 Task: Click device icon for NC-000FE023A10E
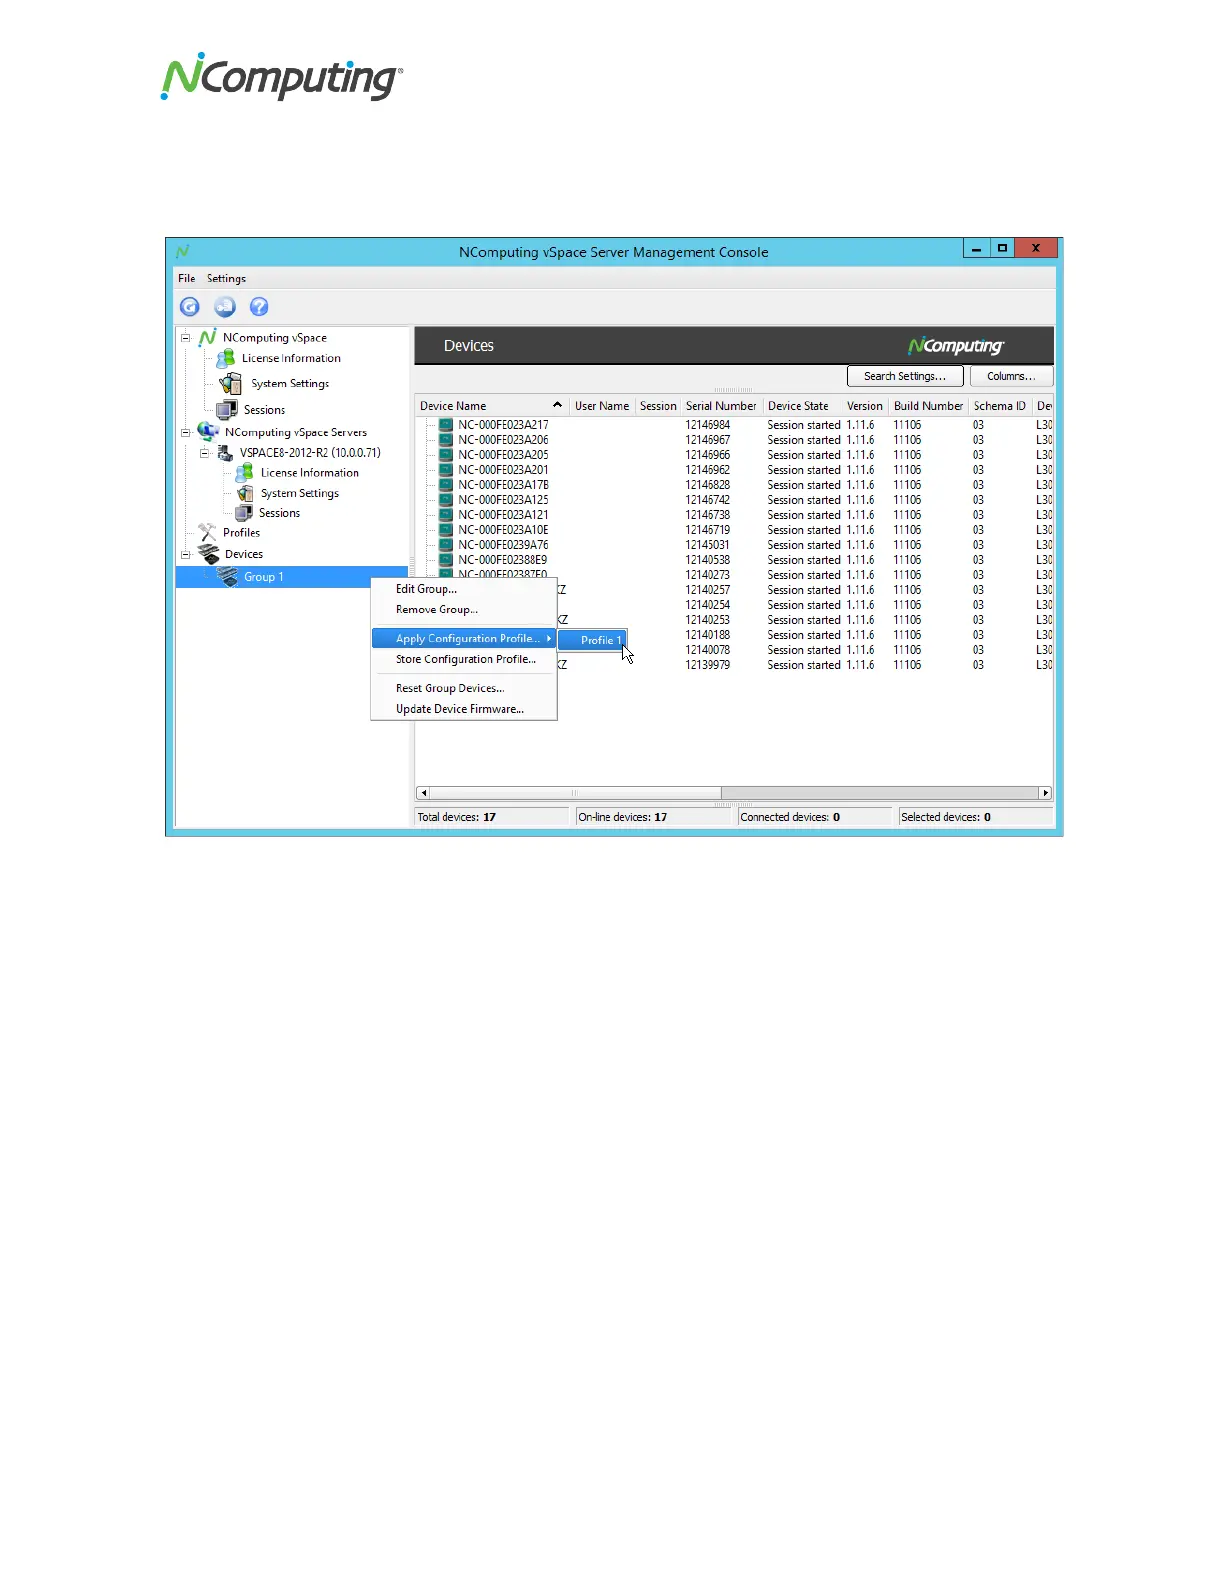click(446, 530)
